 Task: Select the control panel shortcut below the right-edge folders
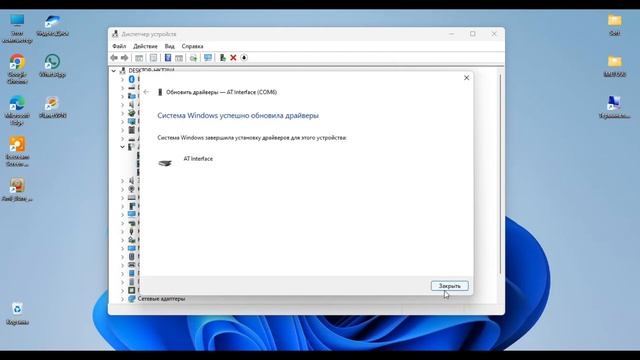pyautogui.click(x=615, y=107)
